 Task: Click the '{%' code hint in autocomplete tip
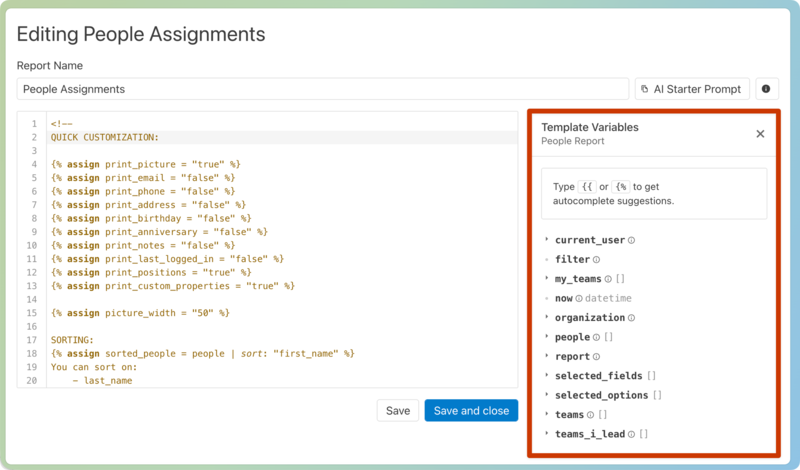point(621,187)
